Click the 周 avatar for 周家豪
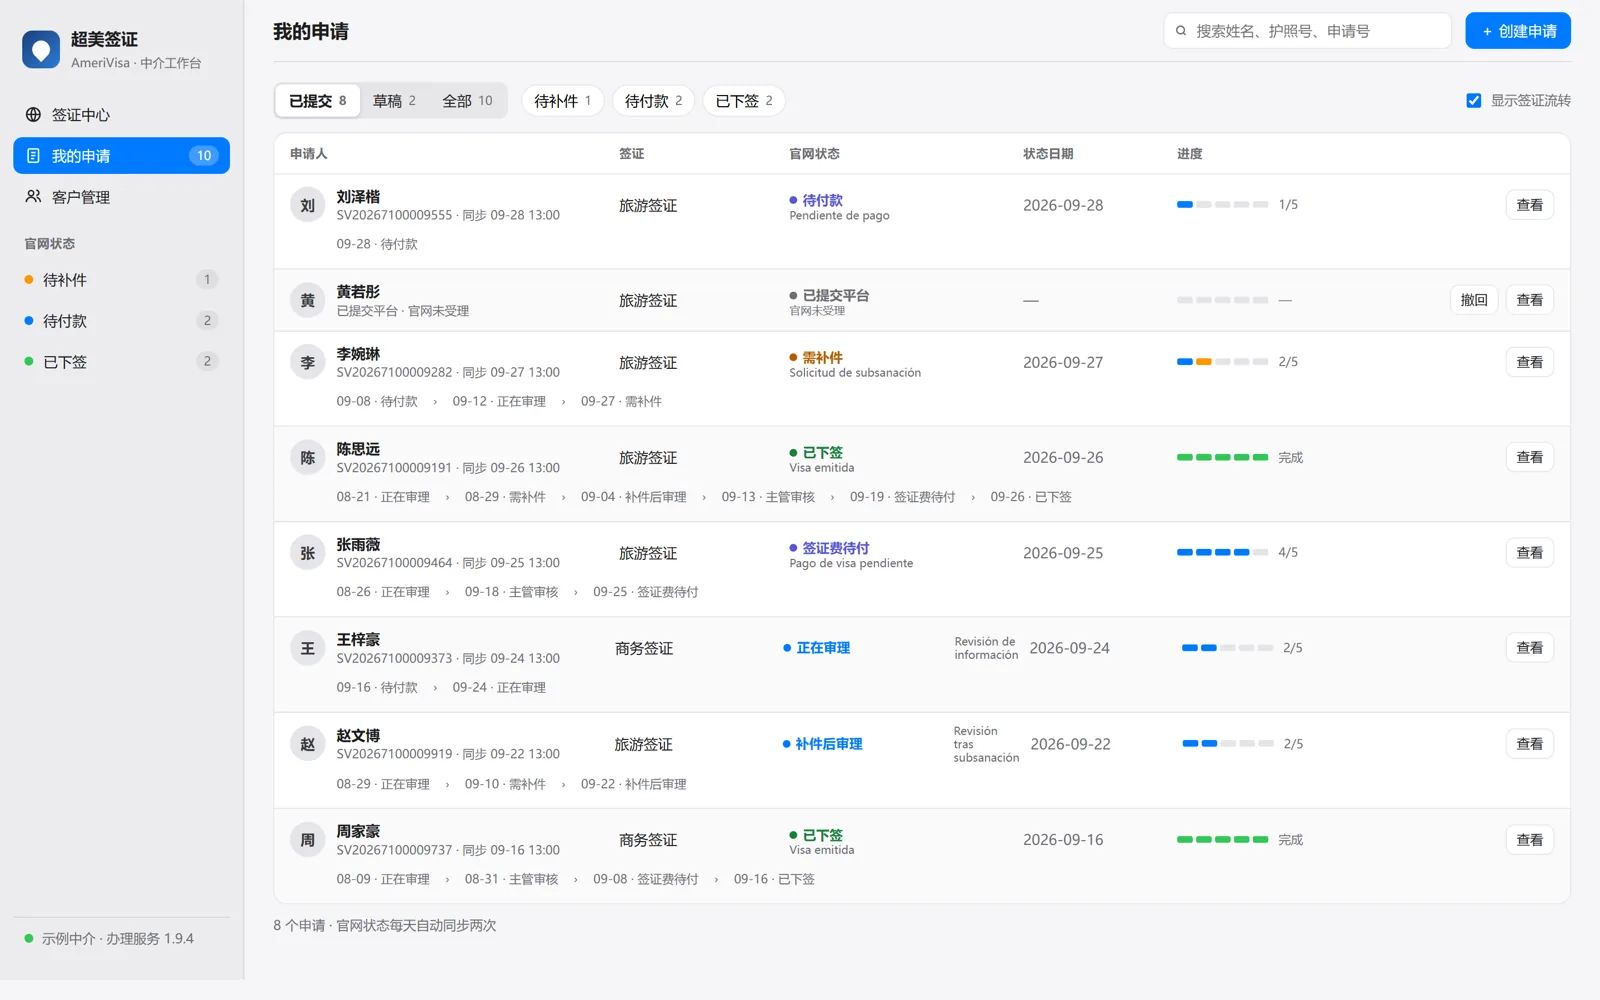The width and height of the screenshot is (1600, 1000). 307,840
